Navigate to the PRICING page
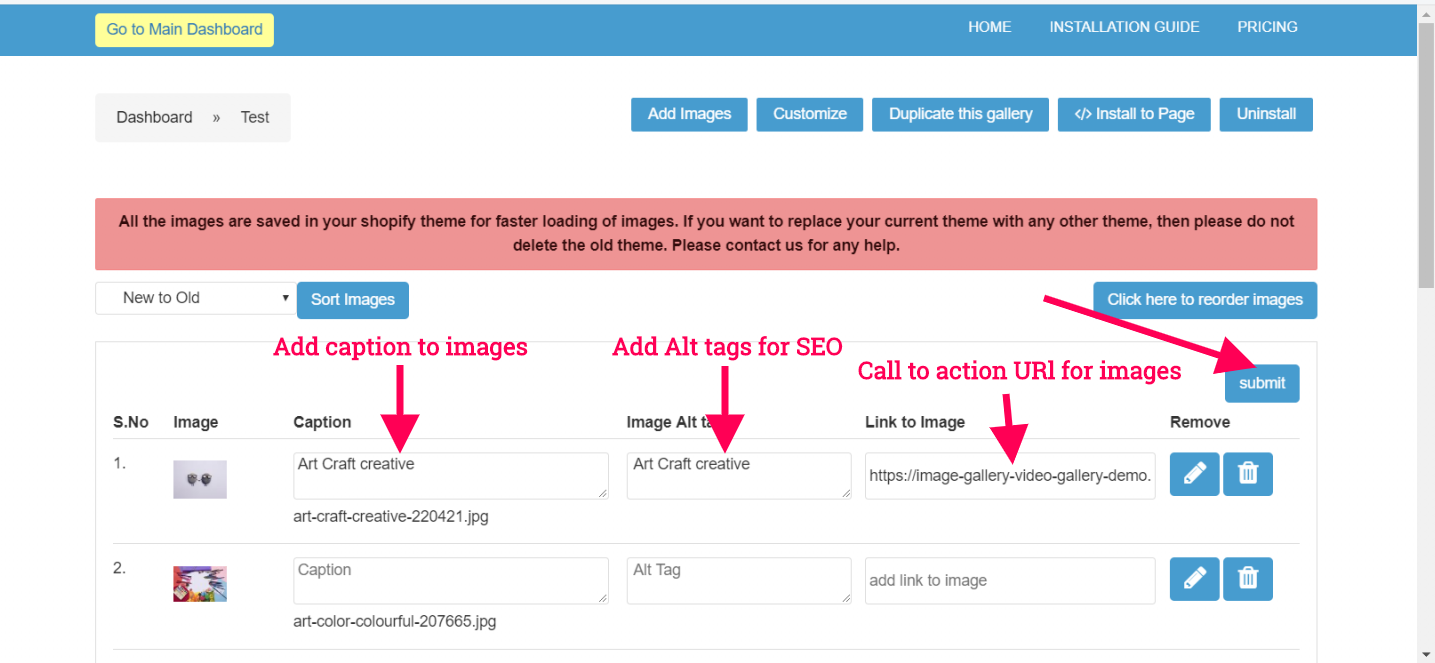1435x663 pixels. point(1267,27)
